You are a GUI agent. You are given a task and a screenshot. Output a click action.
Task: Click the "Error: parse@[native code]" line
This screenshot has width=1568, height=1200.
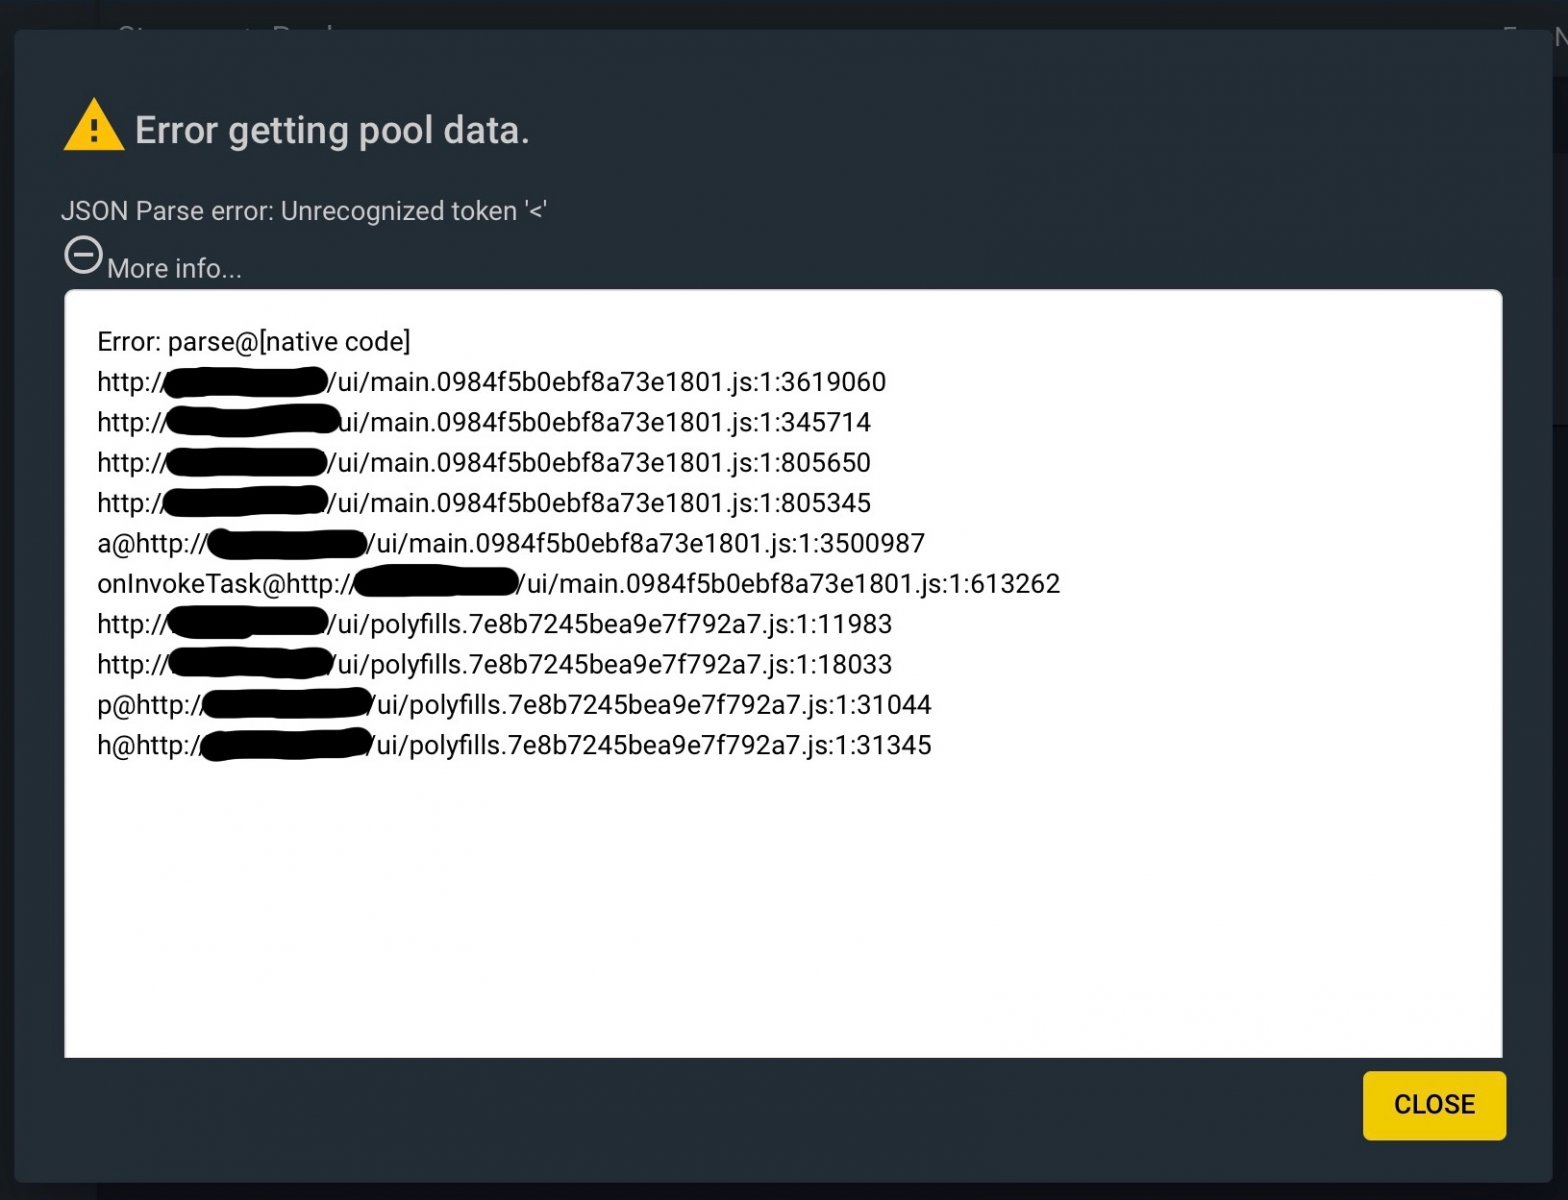[253, 342]
